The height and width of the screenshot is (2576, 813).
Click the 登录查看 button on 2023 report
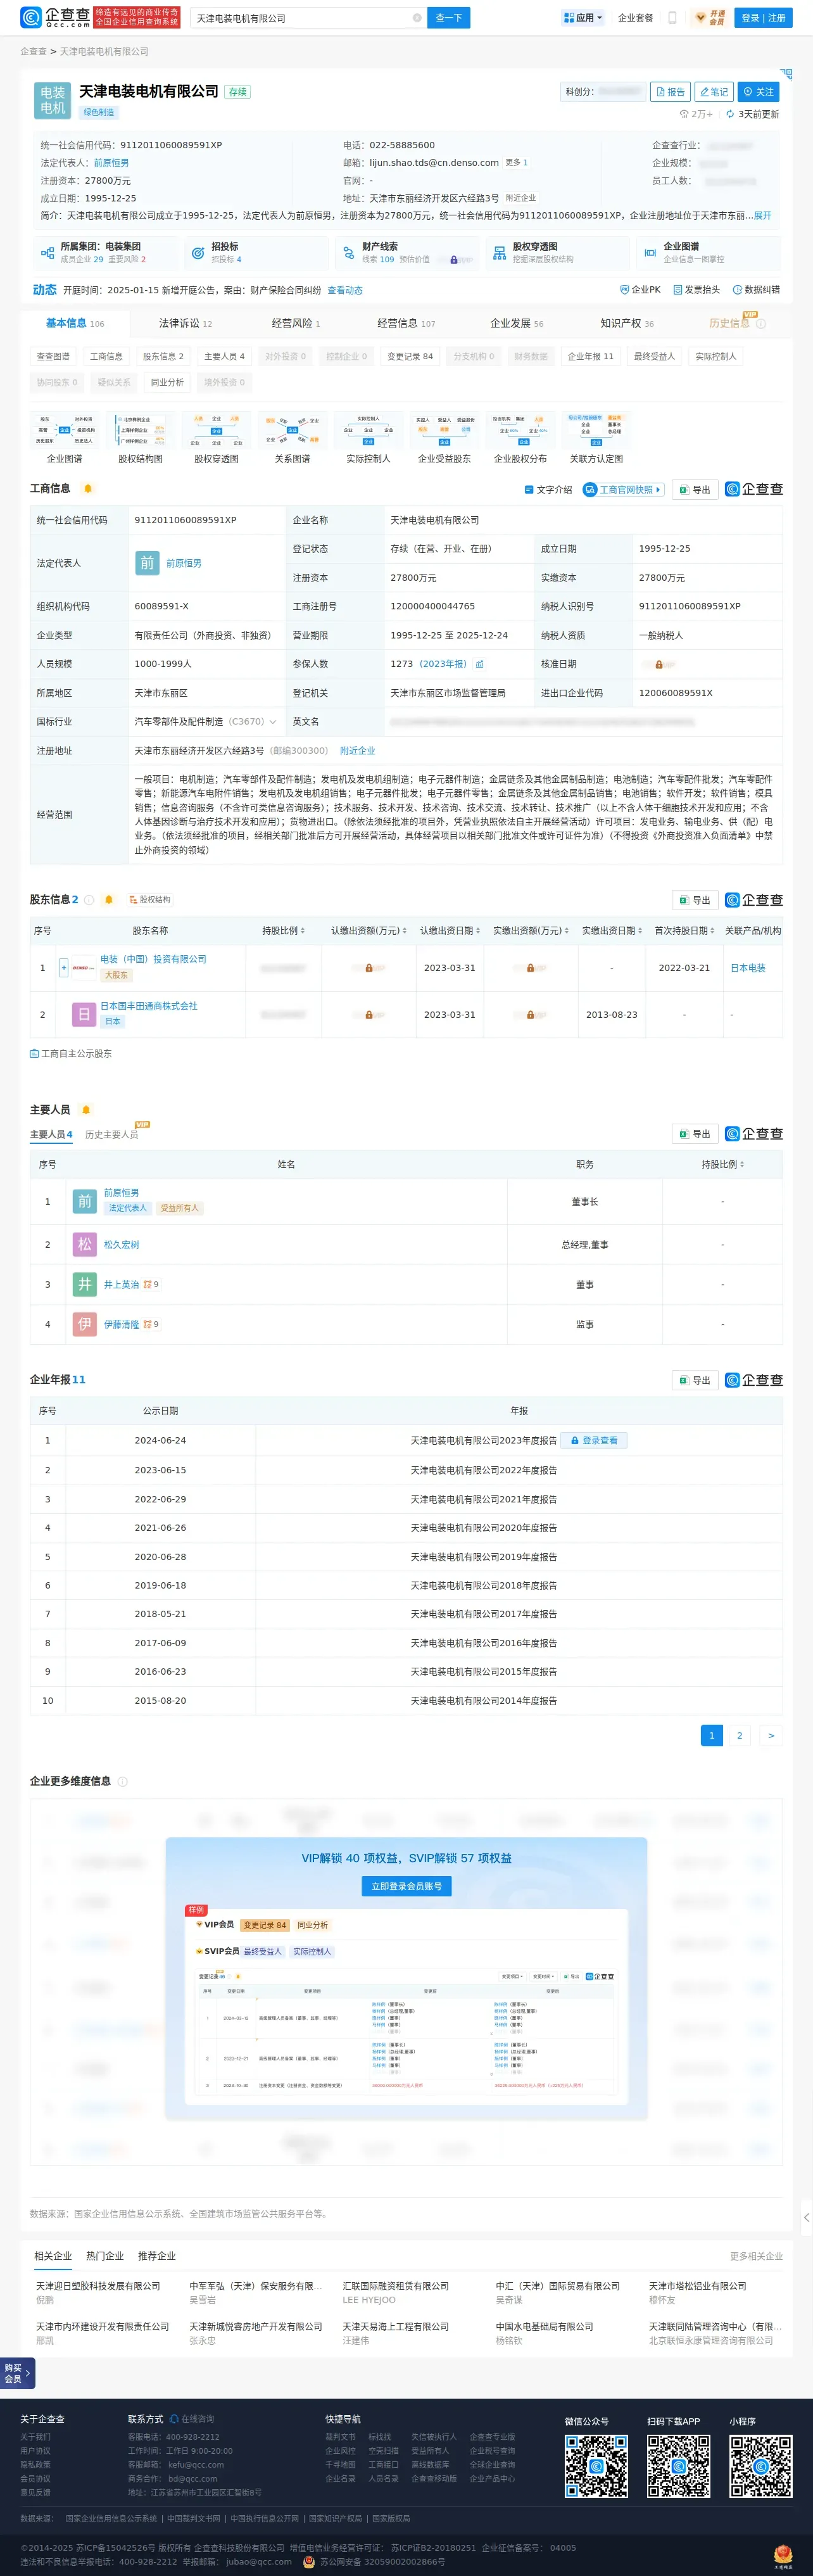coord(594,1441)
